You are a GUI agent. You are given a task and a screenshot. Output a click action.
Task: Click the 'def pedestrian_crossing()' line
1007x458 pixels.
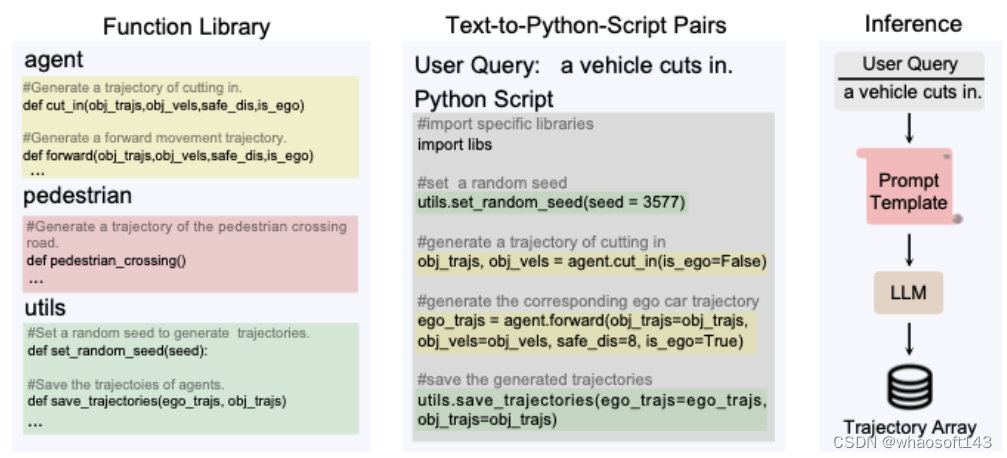pos(106,261)
